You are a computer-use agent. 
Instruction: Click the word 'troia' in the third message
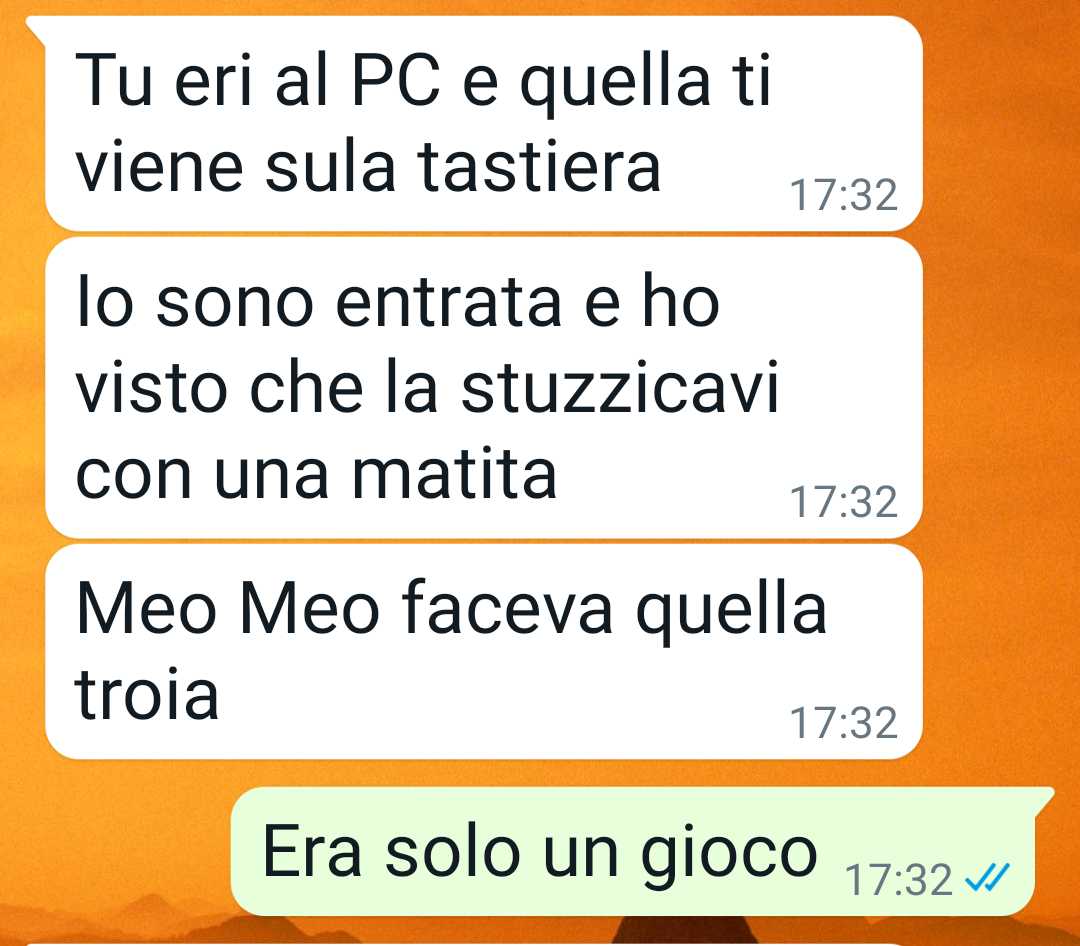147,694
